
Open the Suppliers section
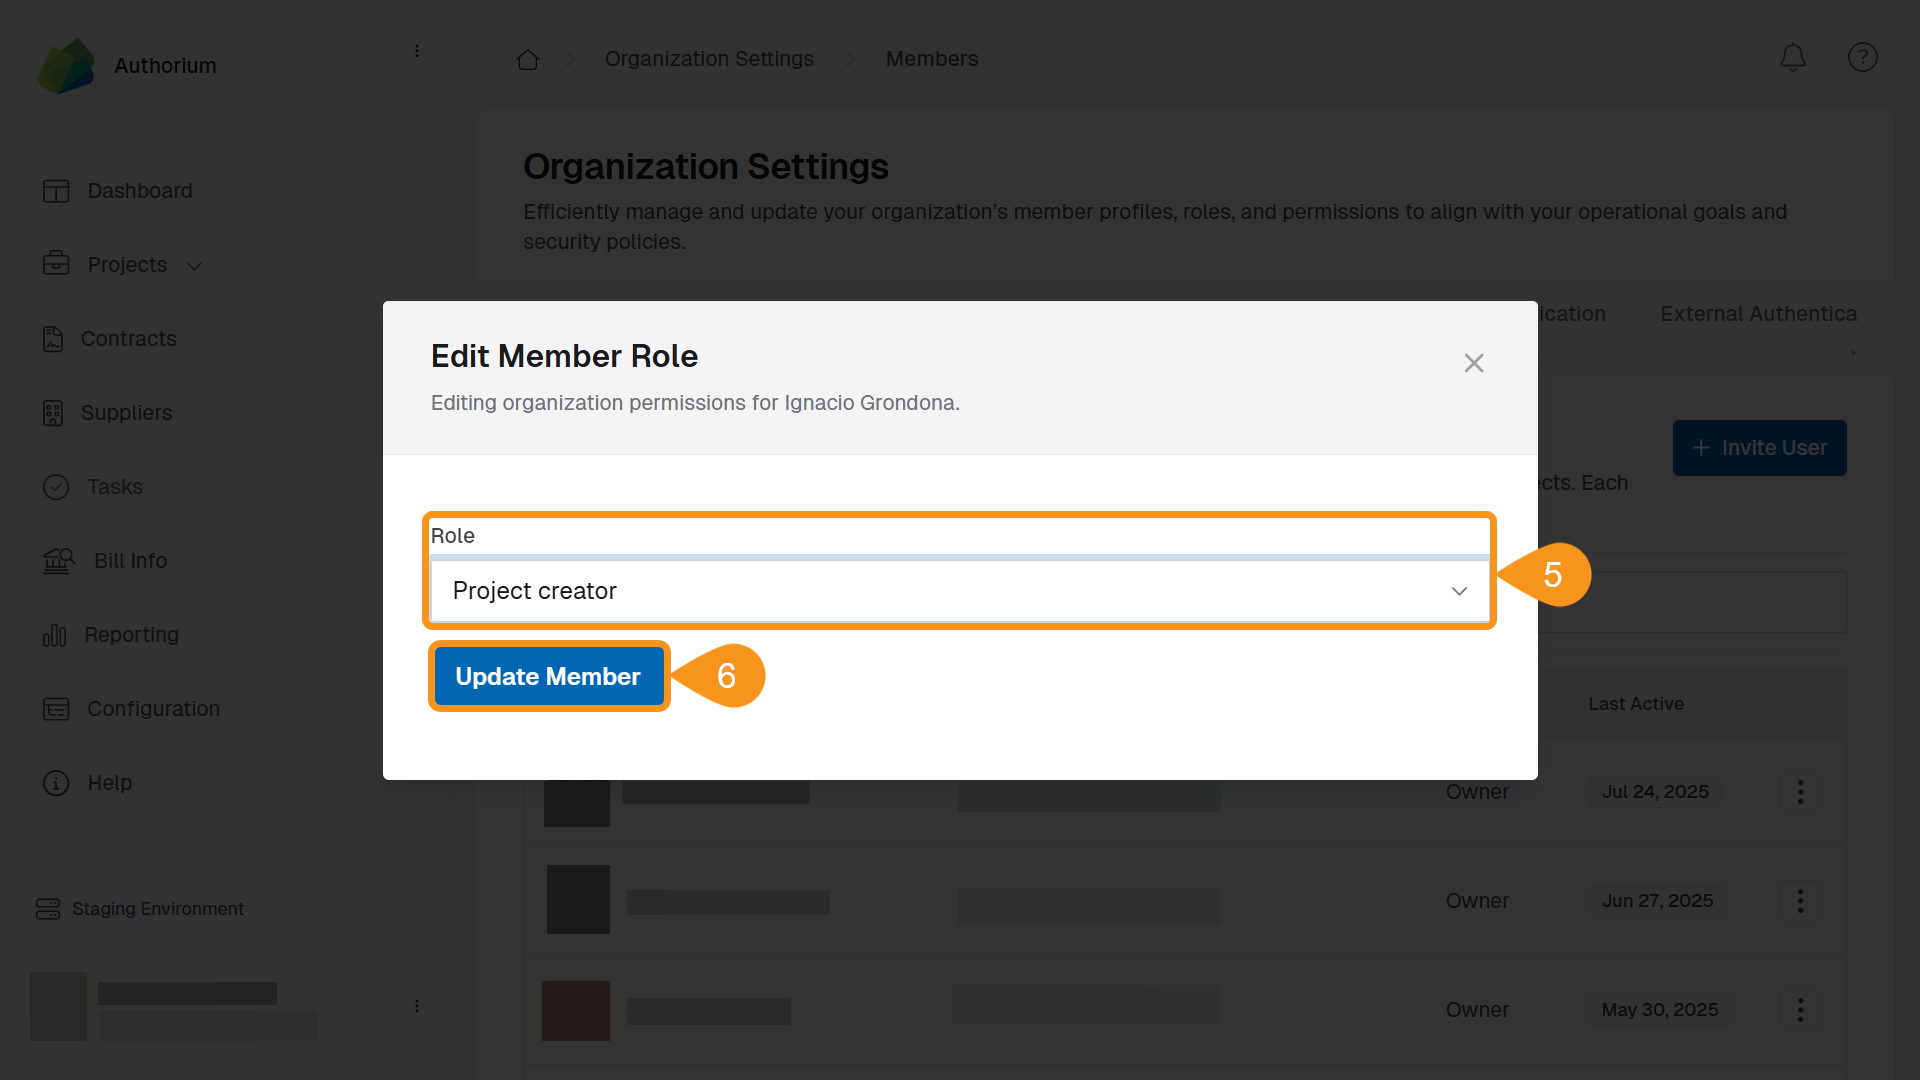(128, 412)
